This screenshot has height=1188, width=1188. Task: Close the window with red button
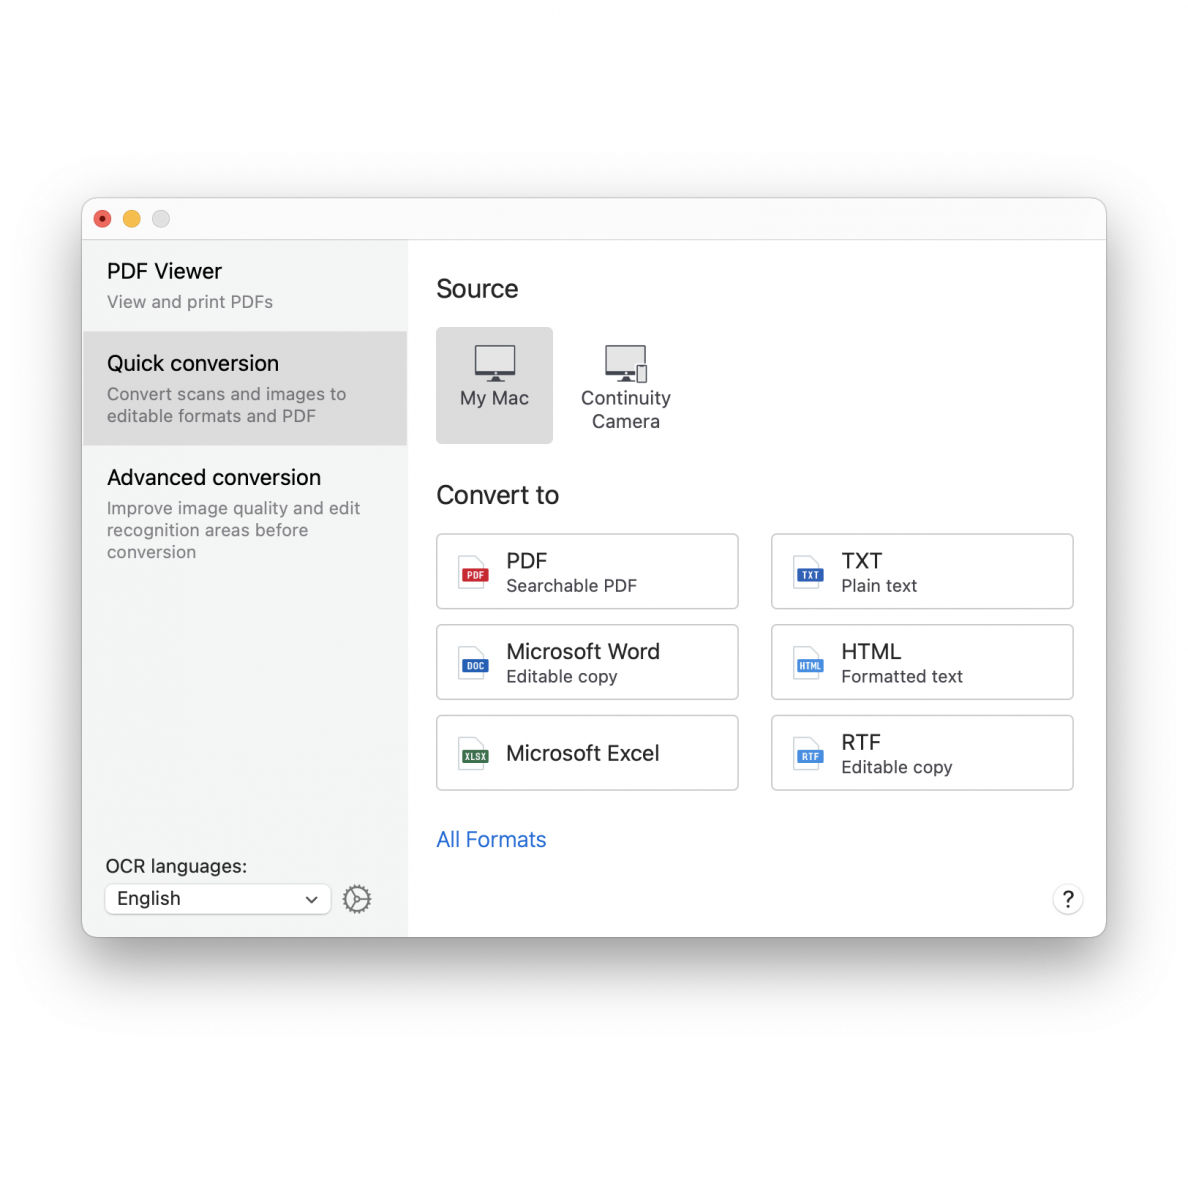[x=102, y=219]
